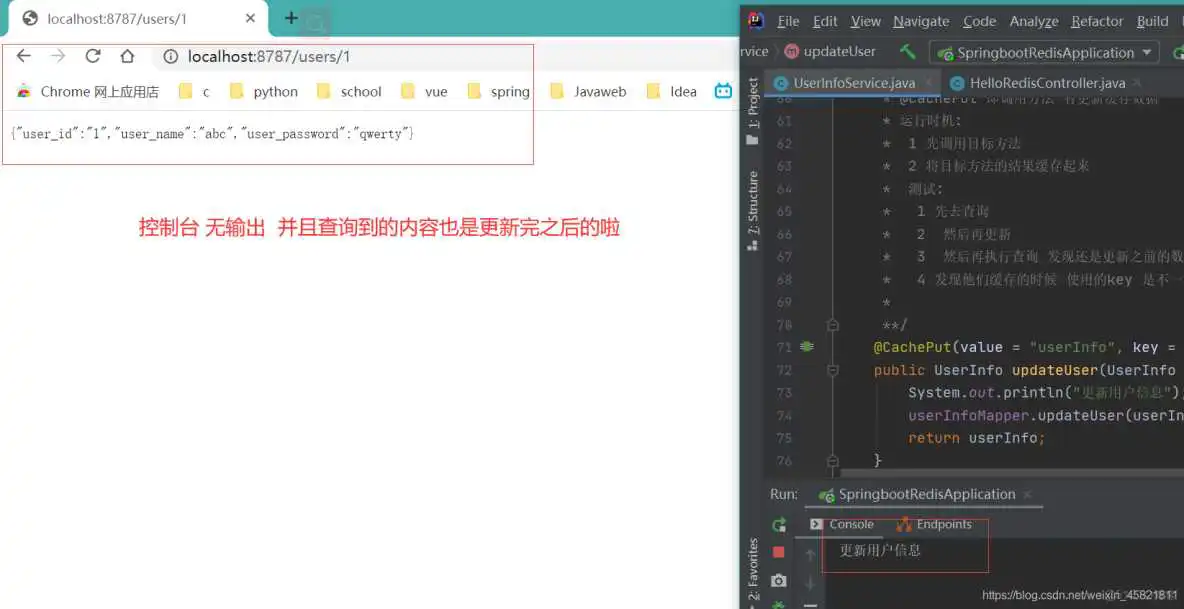Click inside Chrome's address bar

[x=300, y=56]
